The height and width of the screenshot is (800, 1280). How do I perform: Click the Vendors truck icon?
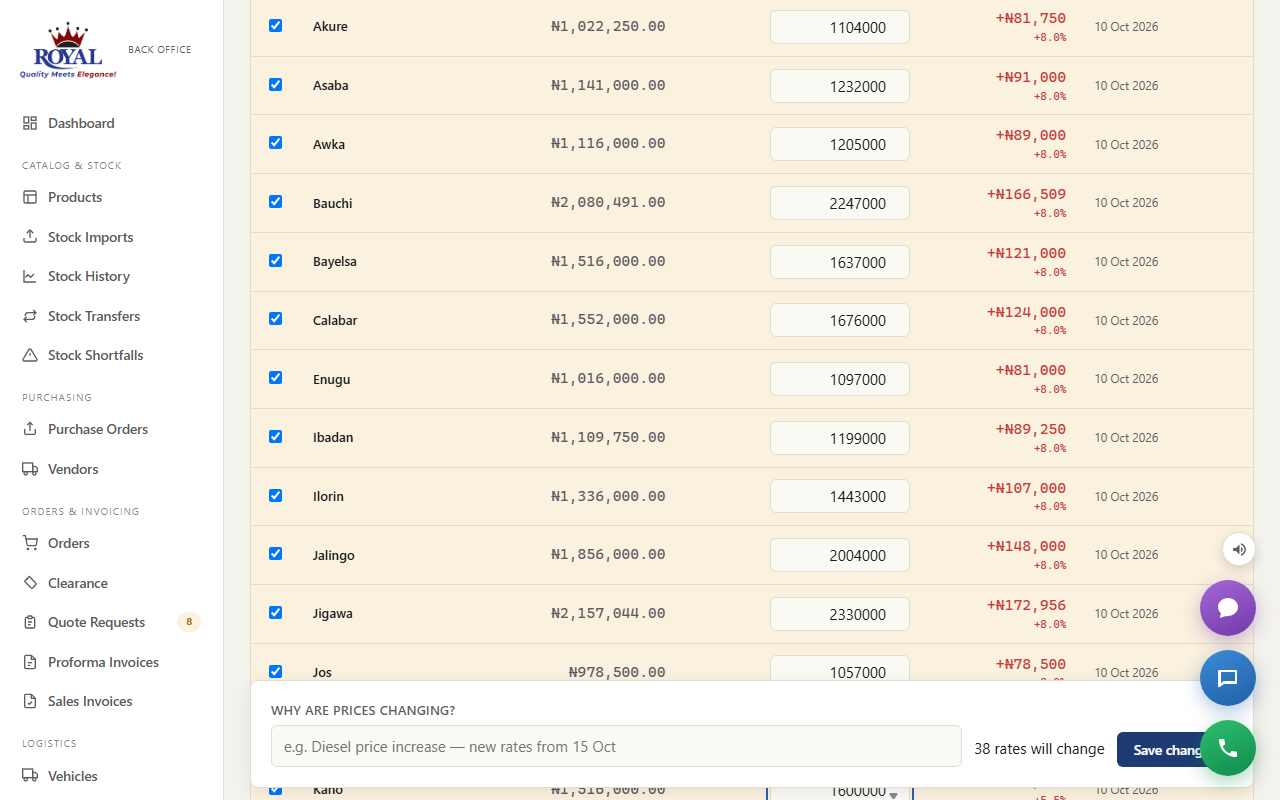point(30,469)
